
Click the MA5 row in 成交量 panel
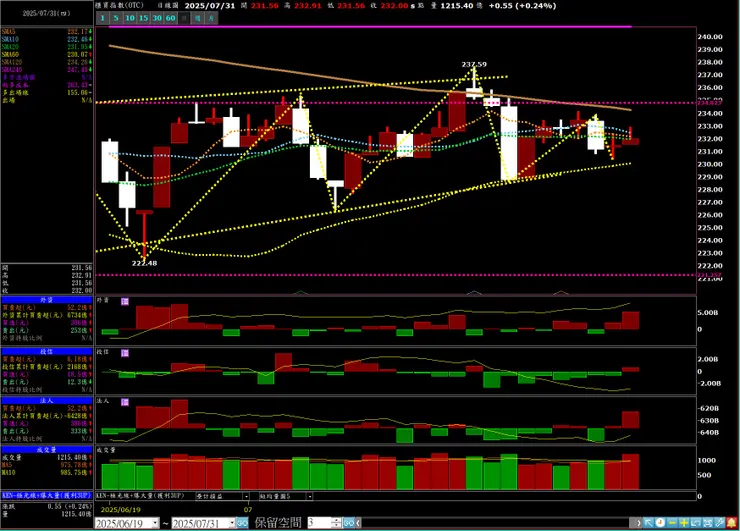click(46, 465)
